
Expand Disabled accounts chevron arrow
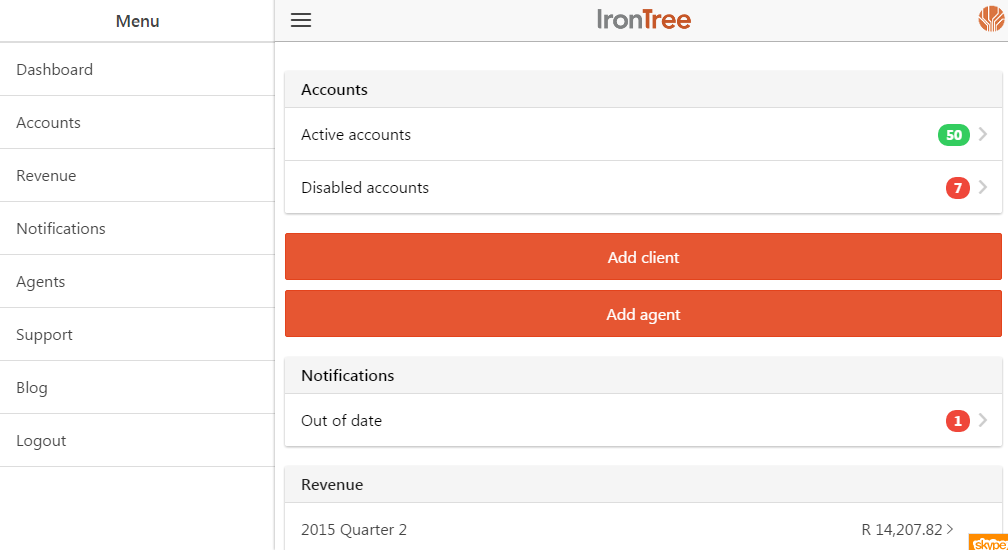983,188
